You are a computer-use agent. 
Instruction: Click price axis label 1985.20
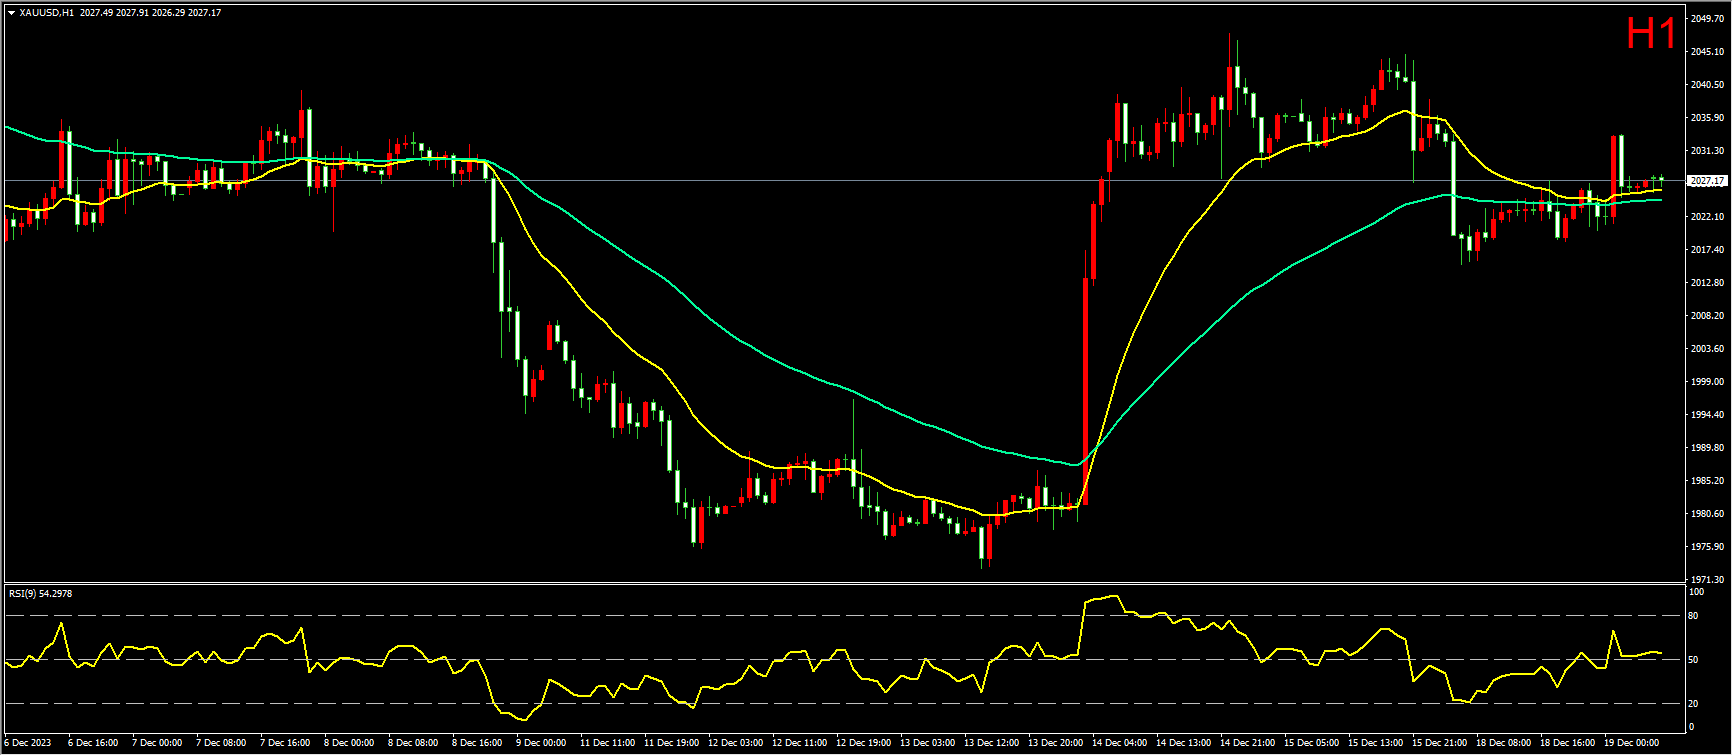click(1708, 481)
